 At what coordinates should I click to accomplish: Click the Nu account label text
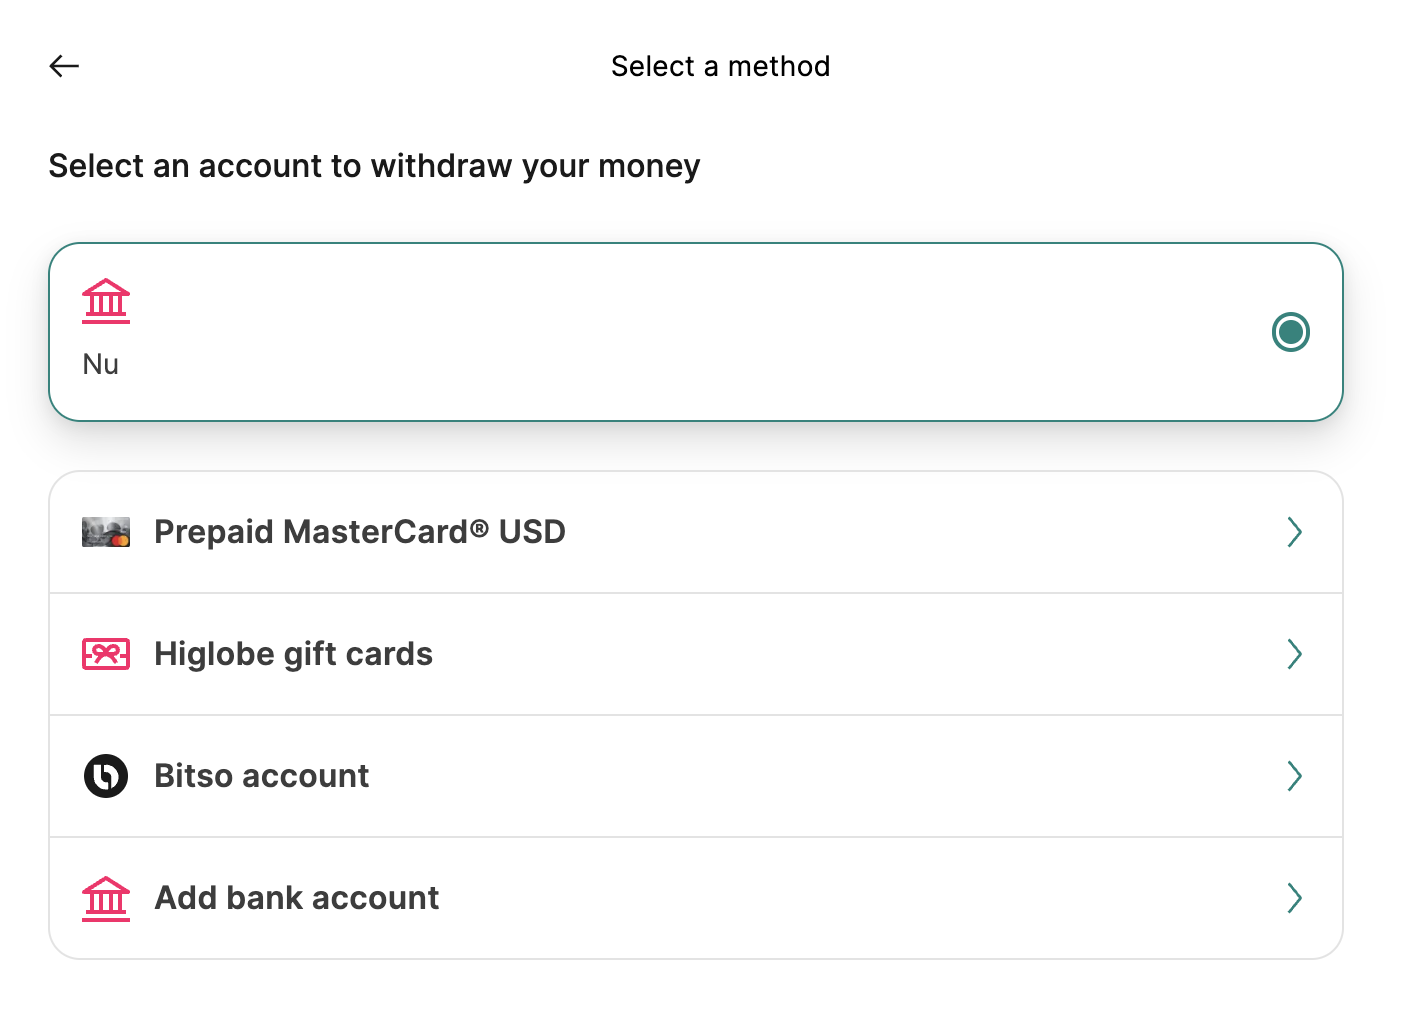[x=101, y=364]
